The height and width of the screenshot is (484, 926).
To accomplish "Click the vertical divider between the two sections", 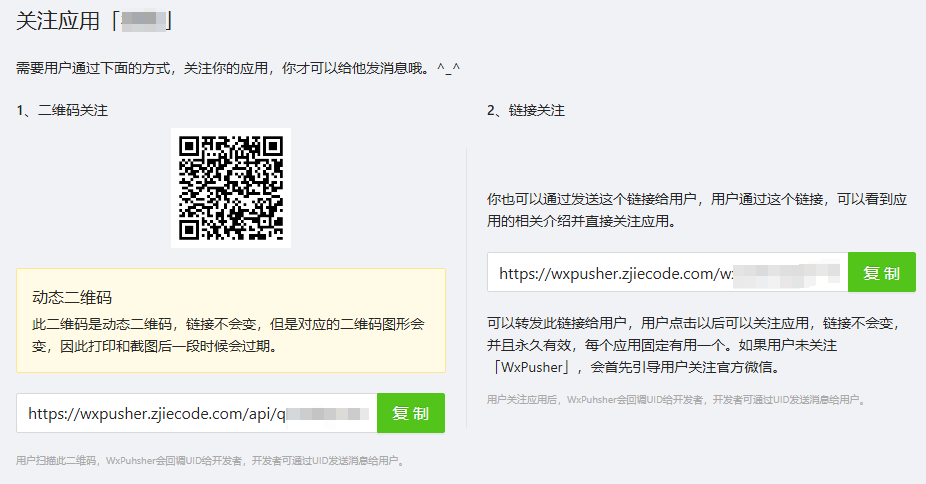I will [x=467, y=290].
